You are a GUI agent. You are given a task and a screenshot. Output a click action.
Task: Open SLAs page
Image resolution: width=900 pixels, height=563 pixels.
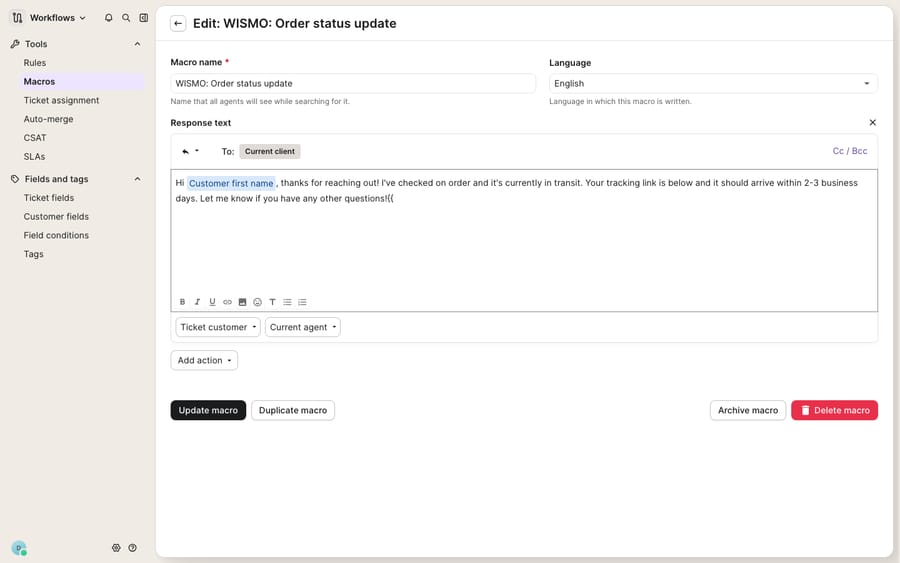click(34, 157)
